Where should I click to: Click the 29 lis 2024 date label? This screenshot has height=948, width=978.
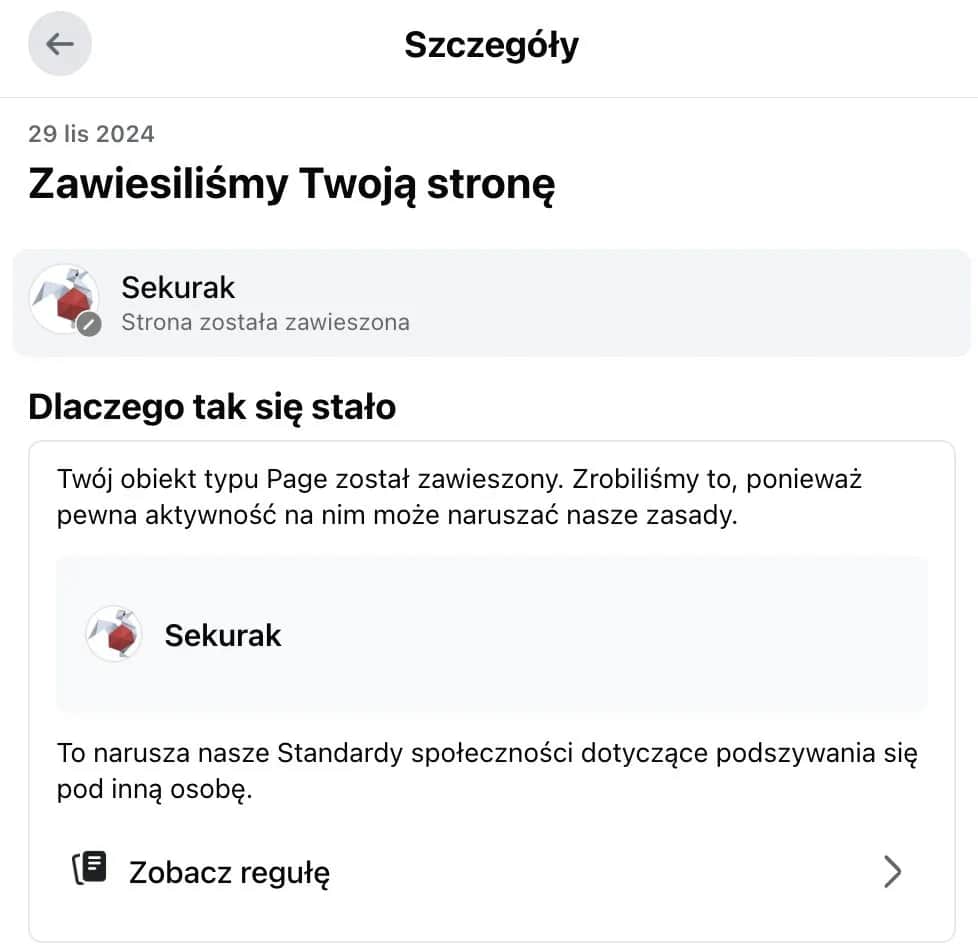pos(91,133)
